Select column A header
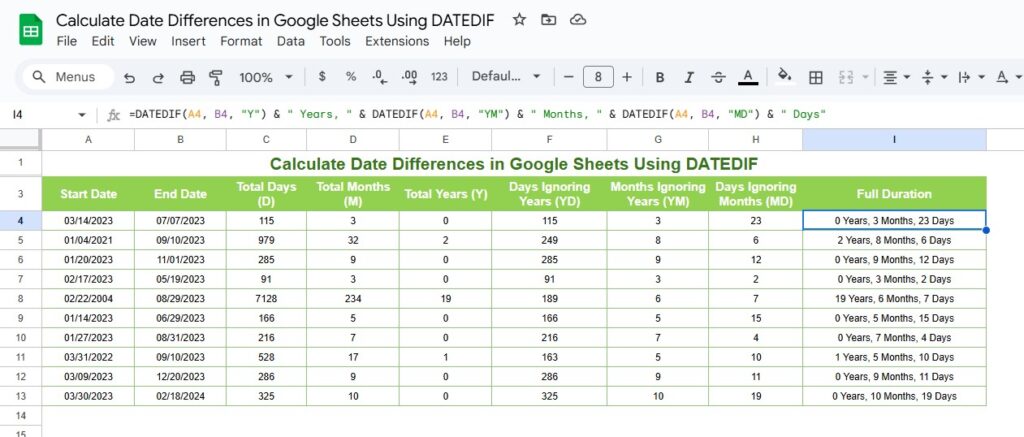The height and width of the screenshot is (437, 1024). coord(88,139)
